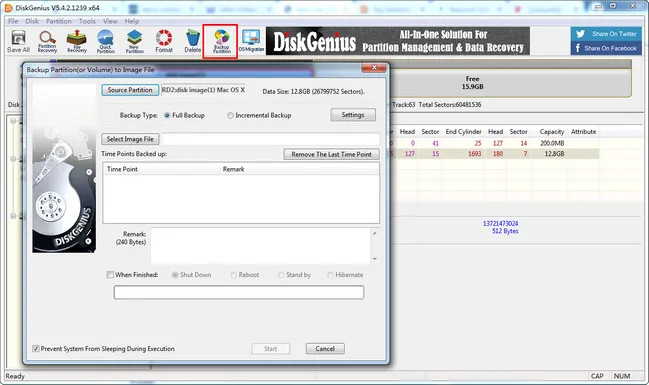This screenshot has height=385, width=649.
Task: Click the Source Partition button
Action: point(130,90)
